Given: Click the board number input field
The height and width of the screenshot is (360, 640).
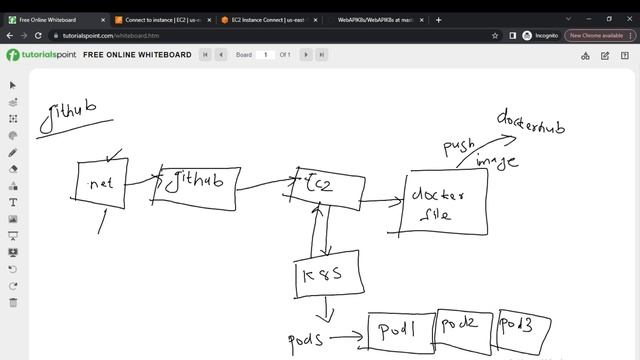Looking at the screenshot, I should tap(265, 55).
